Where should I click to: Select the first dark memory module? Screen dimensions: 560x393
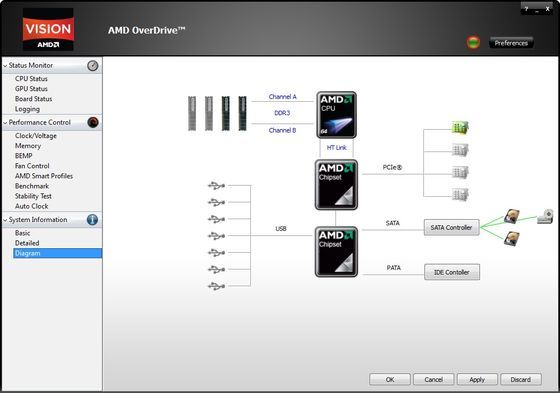(x=226, y=113)
